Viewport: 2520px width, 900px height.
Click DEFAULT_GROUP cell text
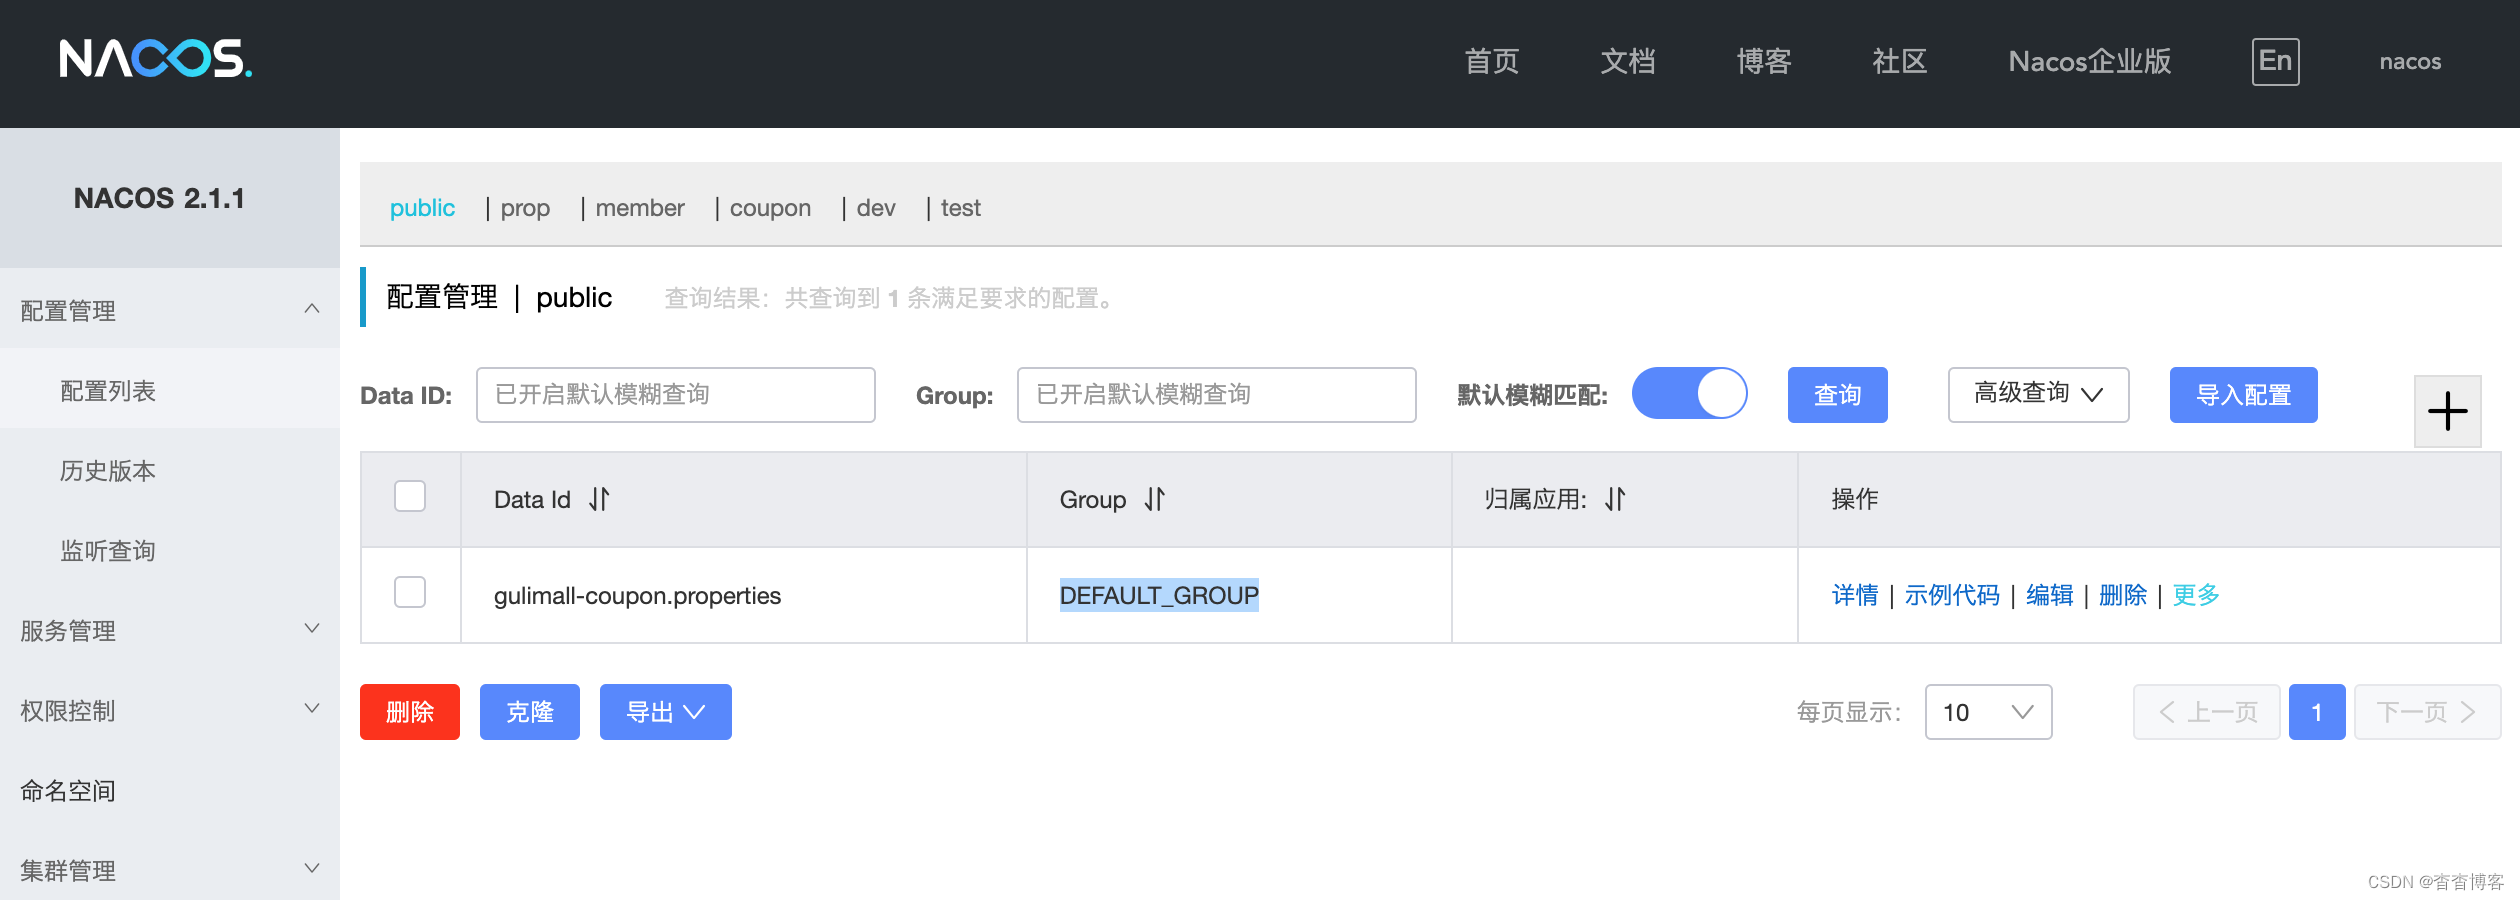click(1159, 595)
